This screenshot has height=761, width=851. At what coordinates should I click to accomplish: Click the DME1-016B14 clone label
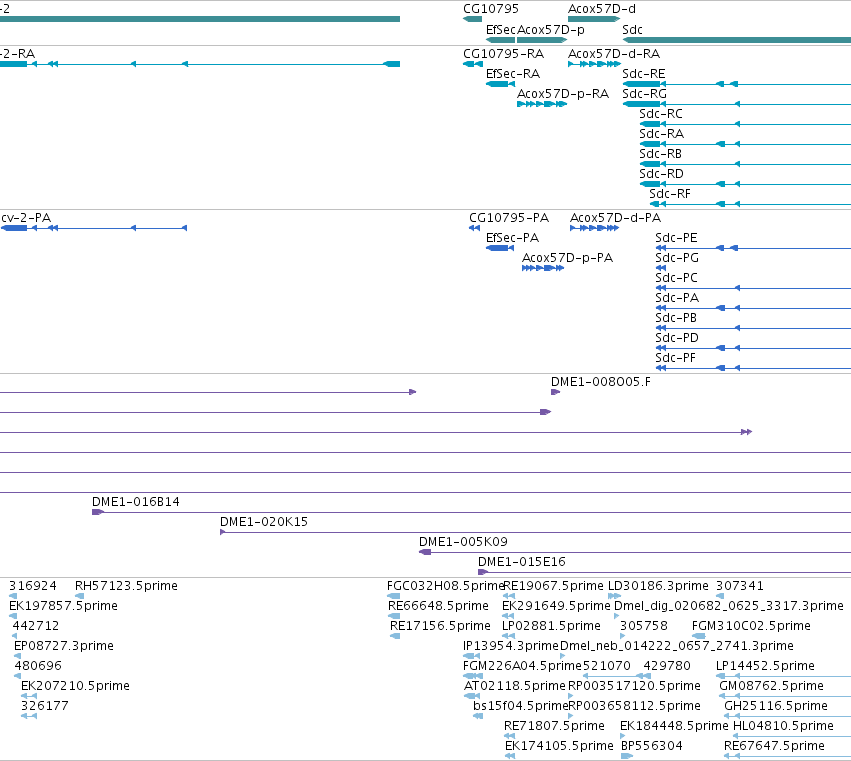point(135,502)
